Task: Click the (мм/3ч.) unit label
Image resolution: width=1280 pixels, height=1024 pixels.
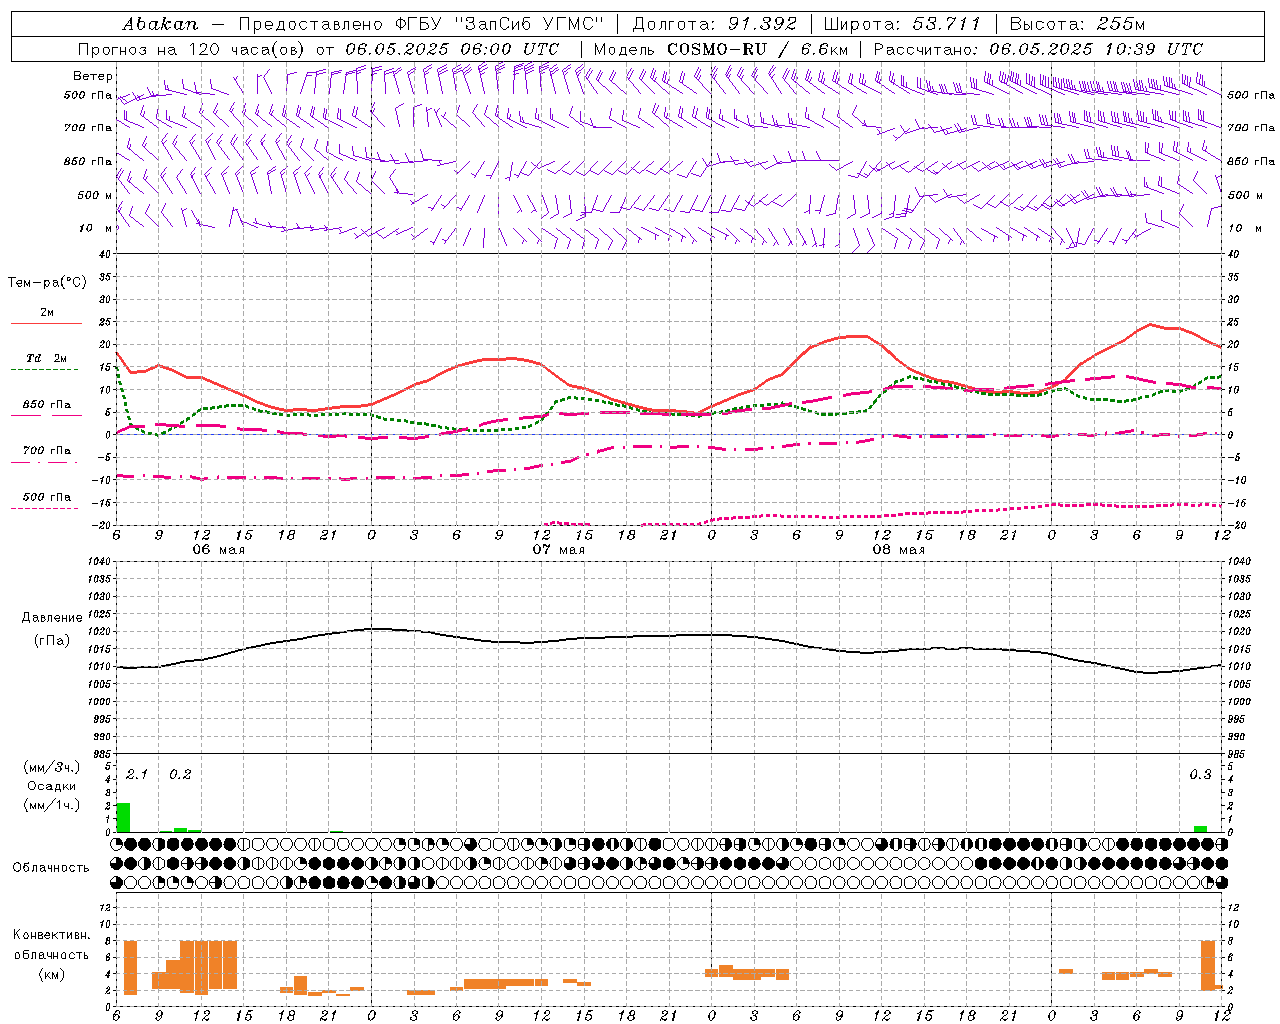Action: pos(52,767)
